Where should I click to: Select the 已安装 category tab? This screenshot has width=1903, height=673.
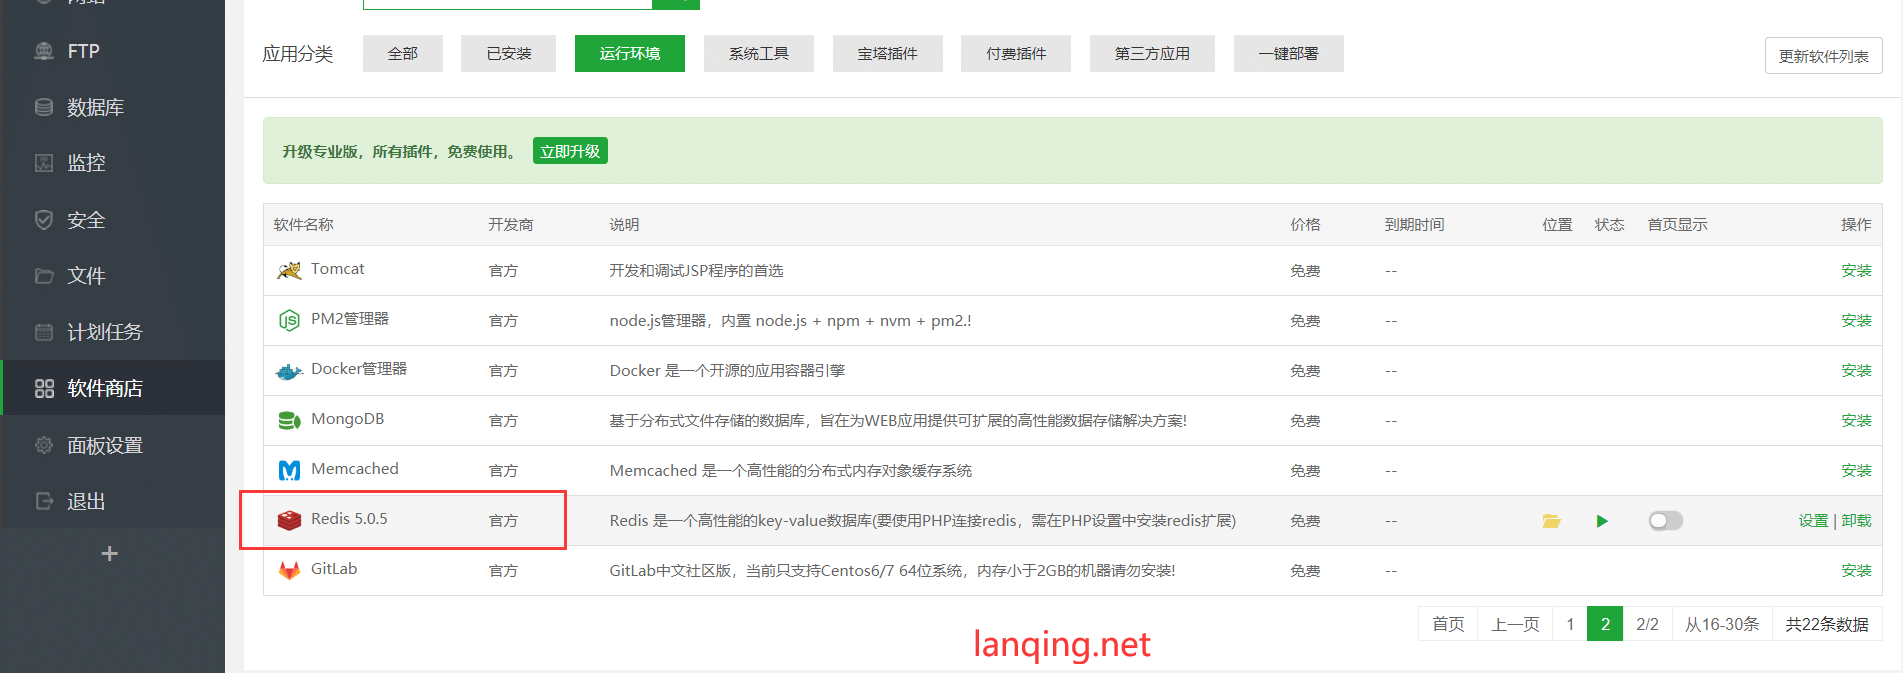tap(509, 53)
